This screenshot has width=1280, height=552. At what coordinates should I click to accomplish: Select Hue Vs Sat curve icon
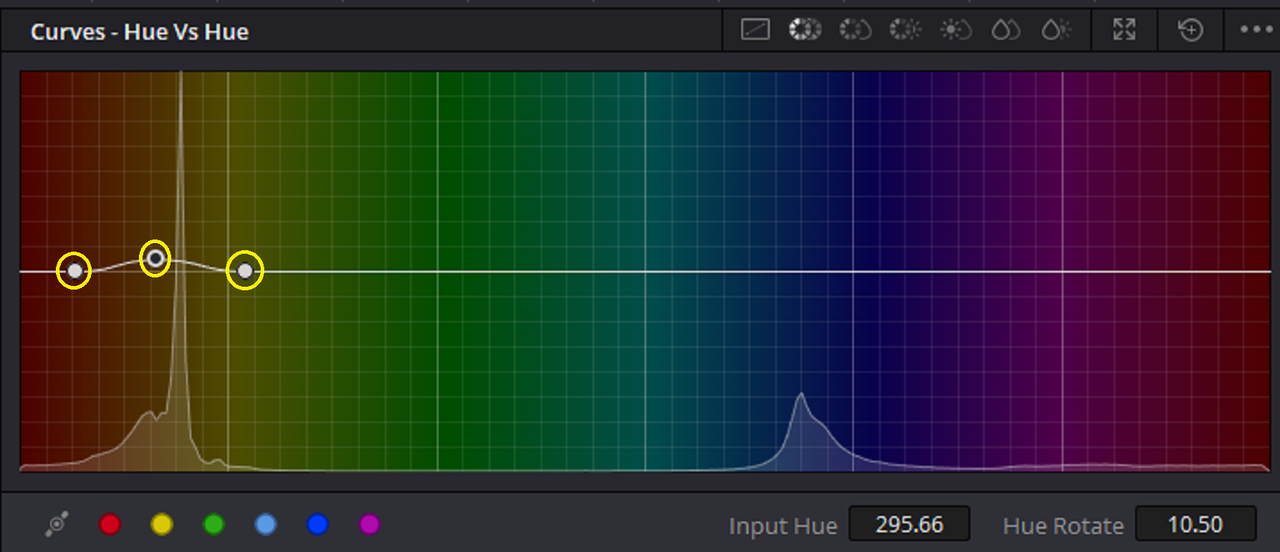(855, 30)
